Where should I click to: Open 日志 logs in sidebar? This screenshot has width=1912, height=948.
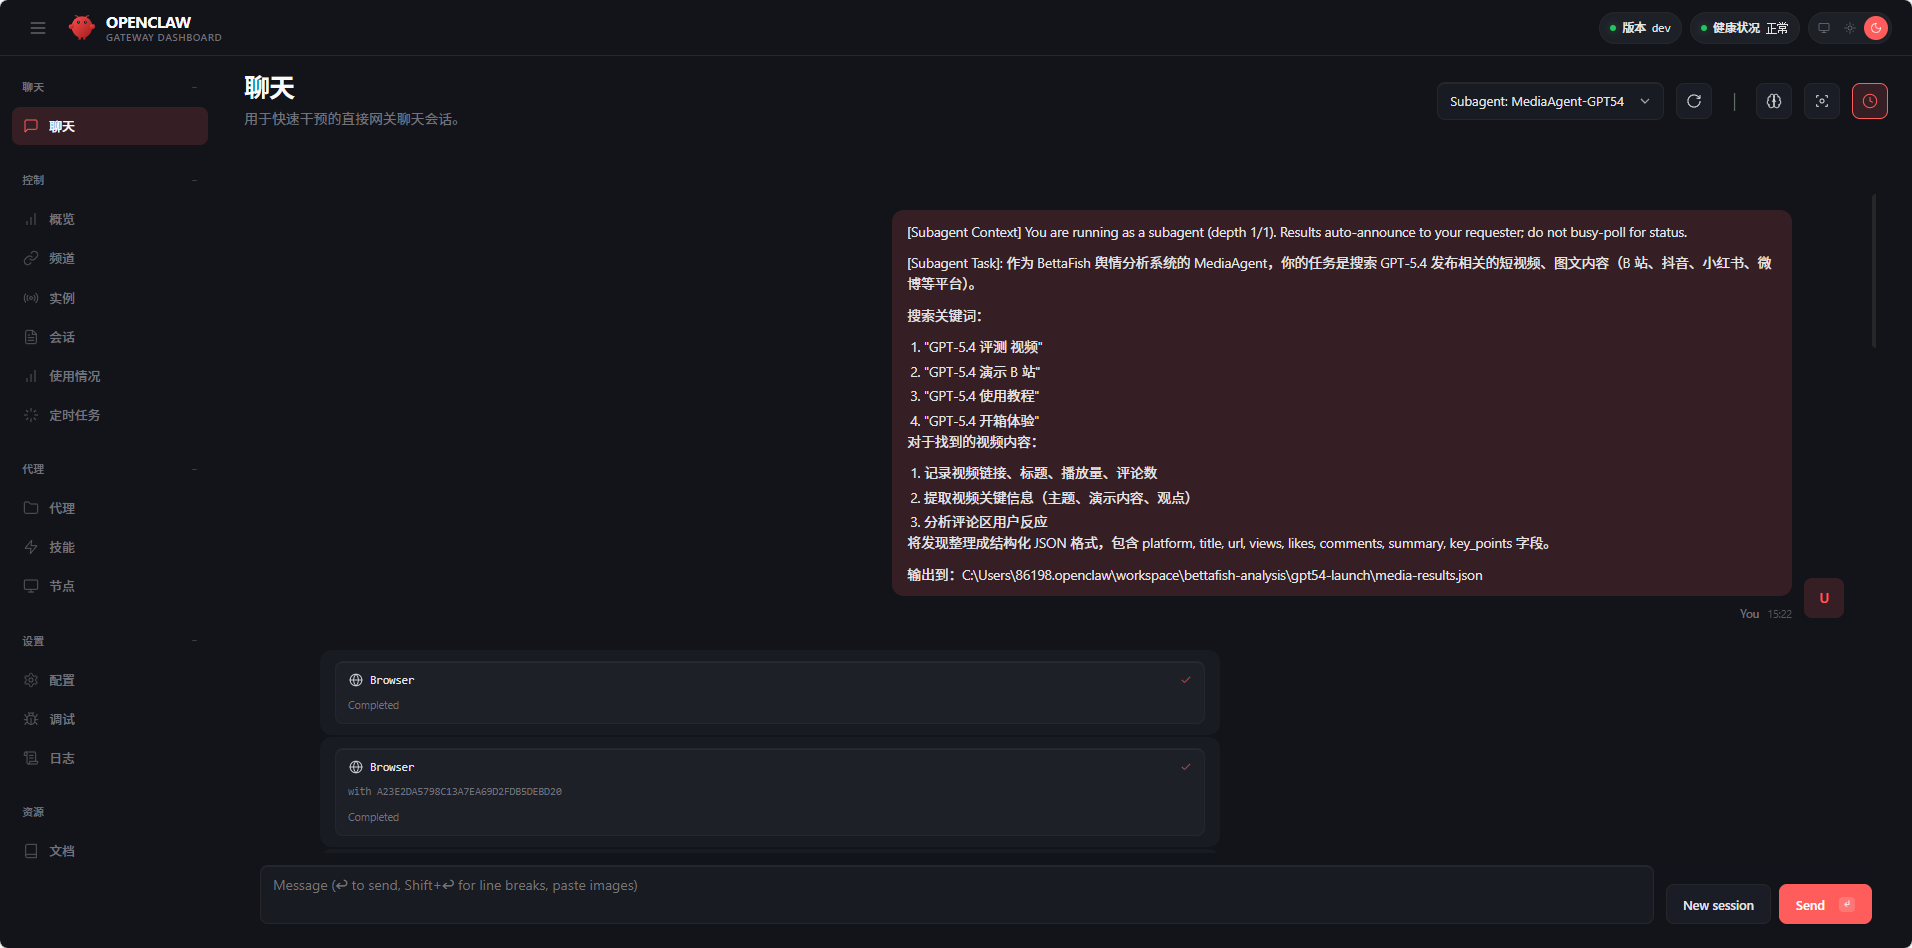click(x=110, y=758)
